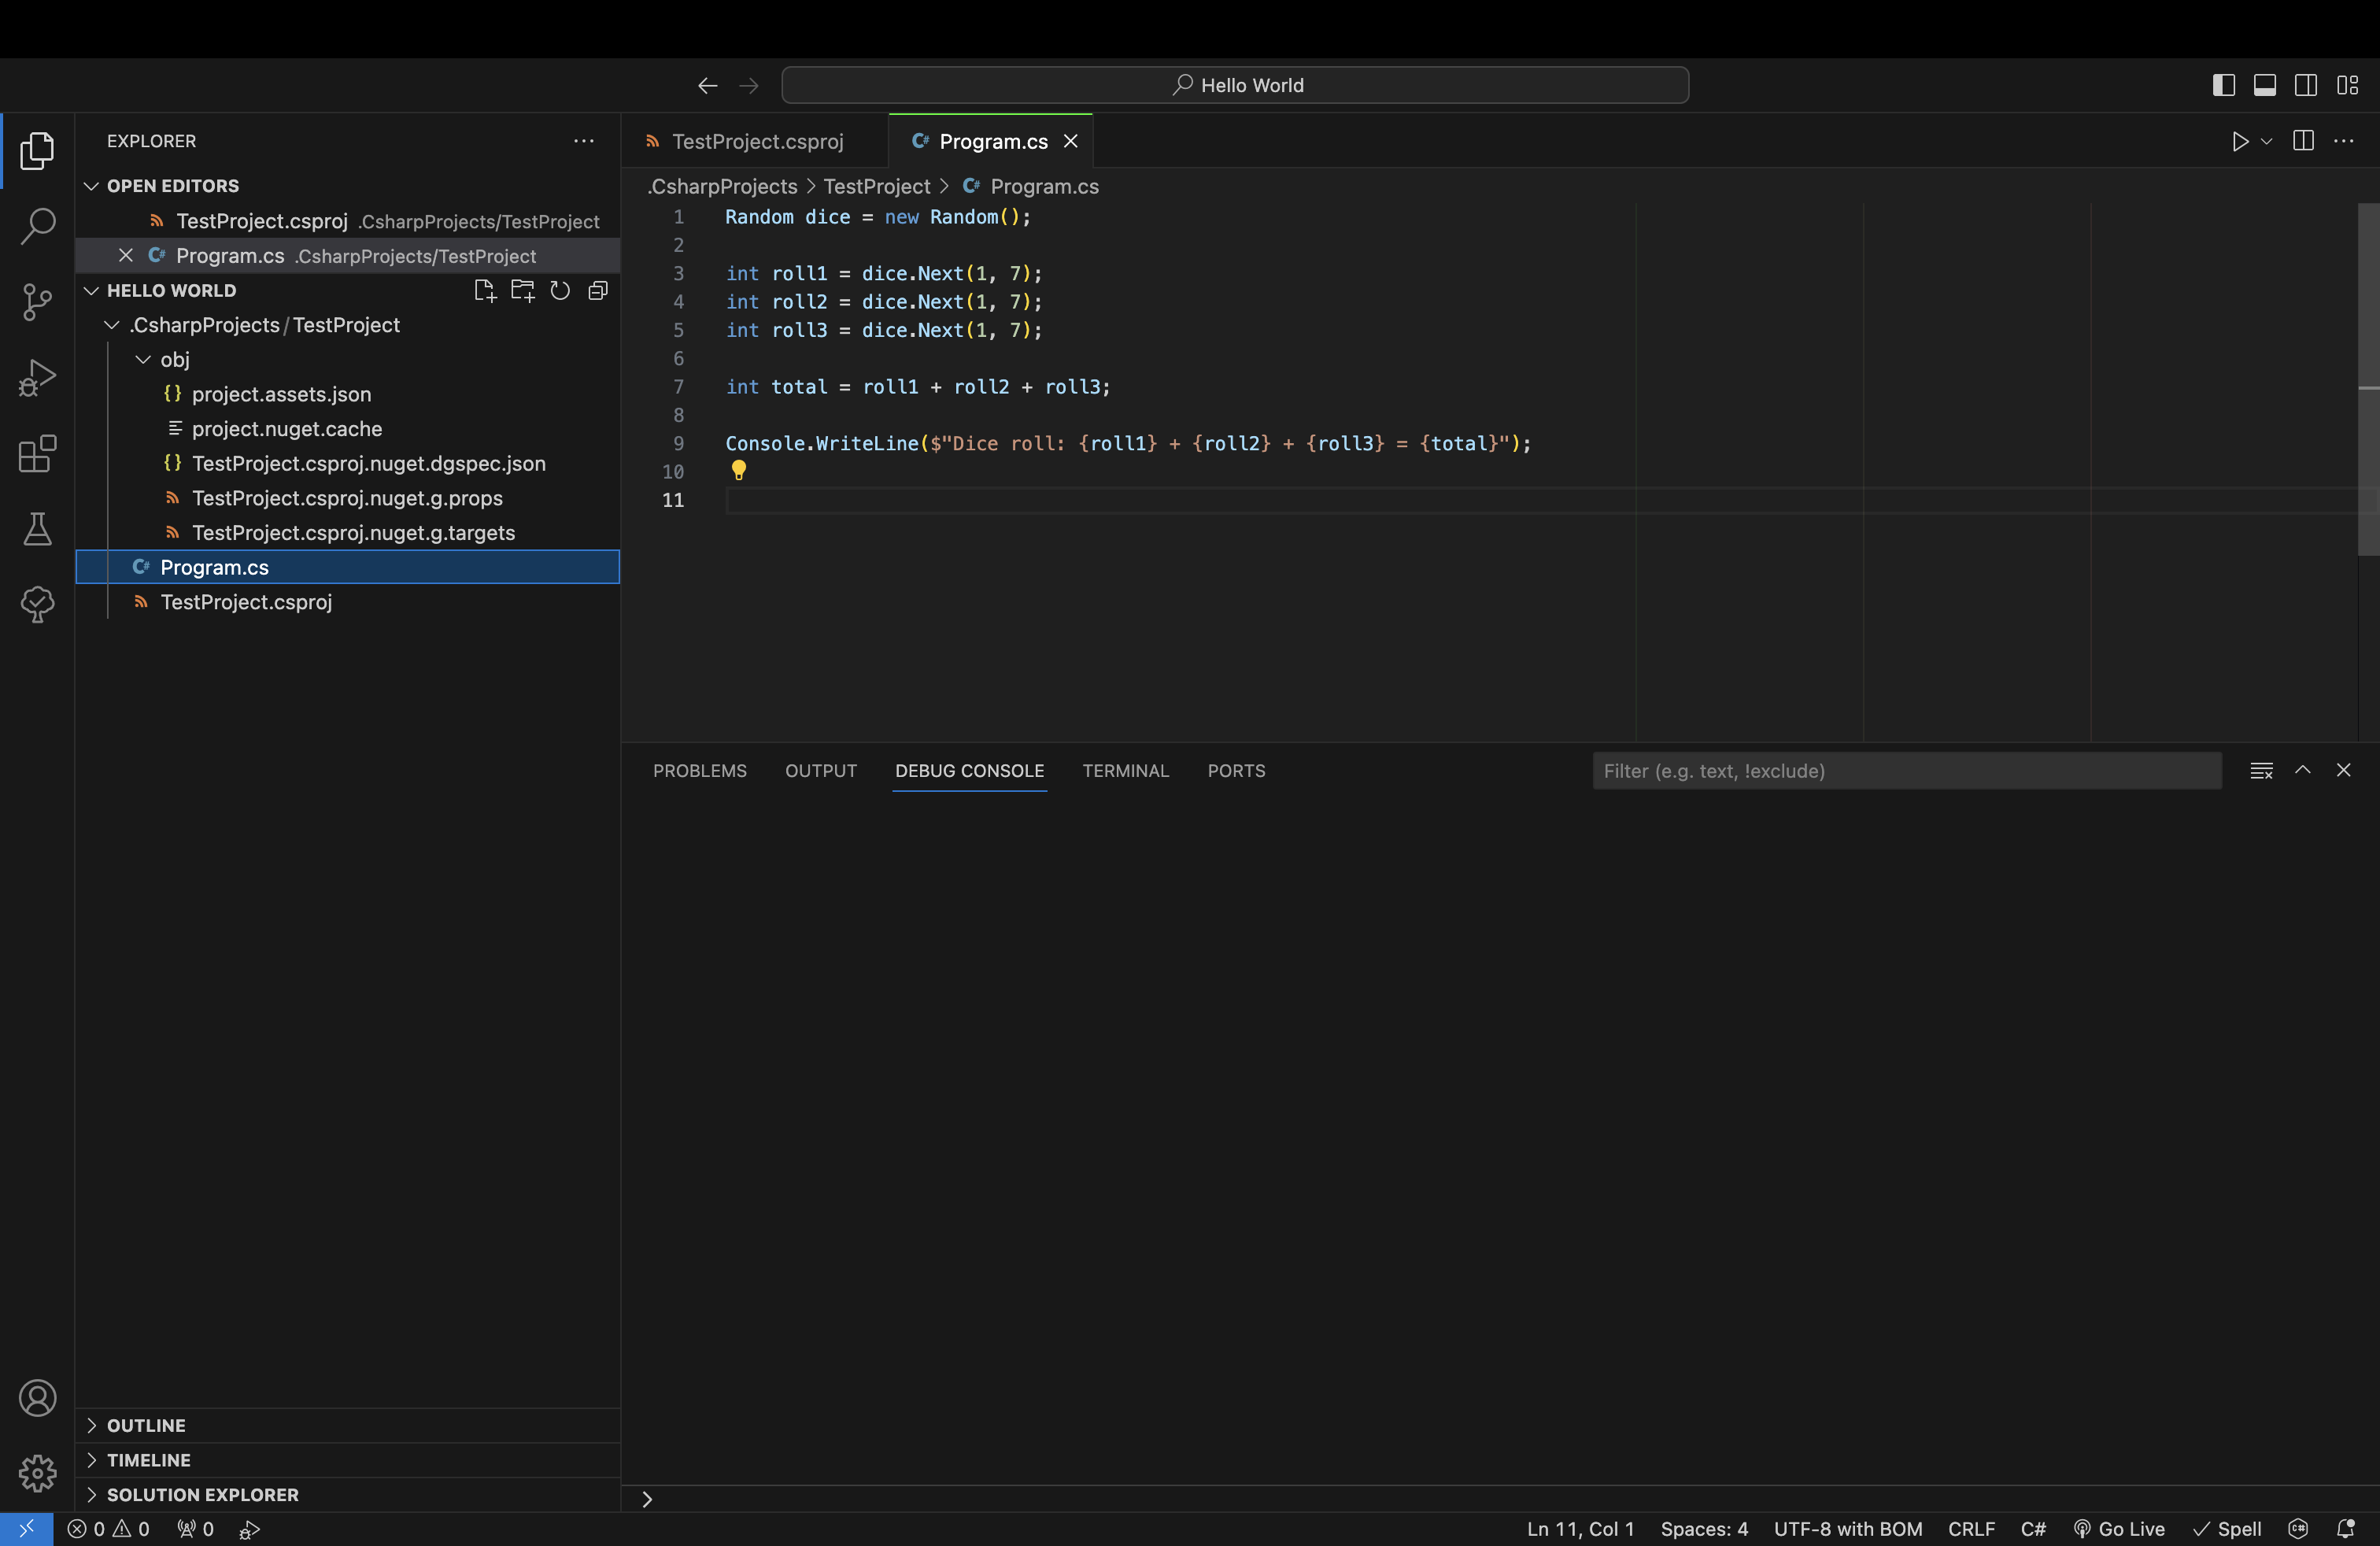Toggle the secondary side bar
Viewport: 2380px width, 1546px height.
[2305, 86]
